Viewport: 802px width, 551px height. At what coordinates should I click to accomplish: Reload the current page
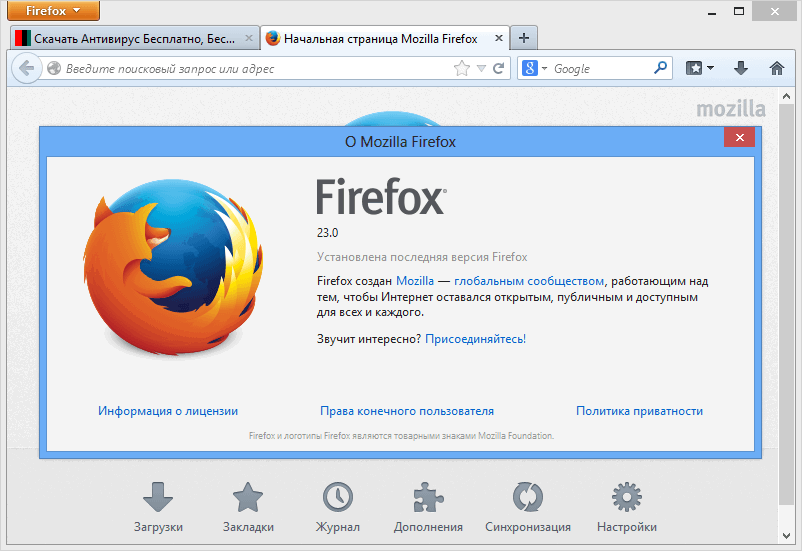(498, 68)
